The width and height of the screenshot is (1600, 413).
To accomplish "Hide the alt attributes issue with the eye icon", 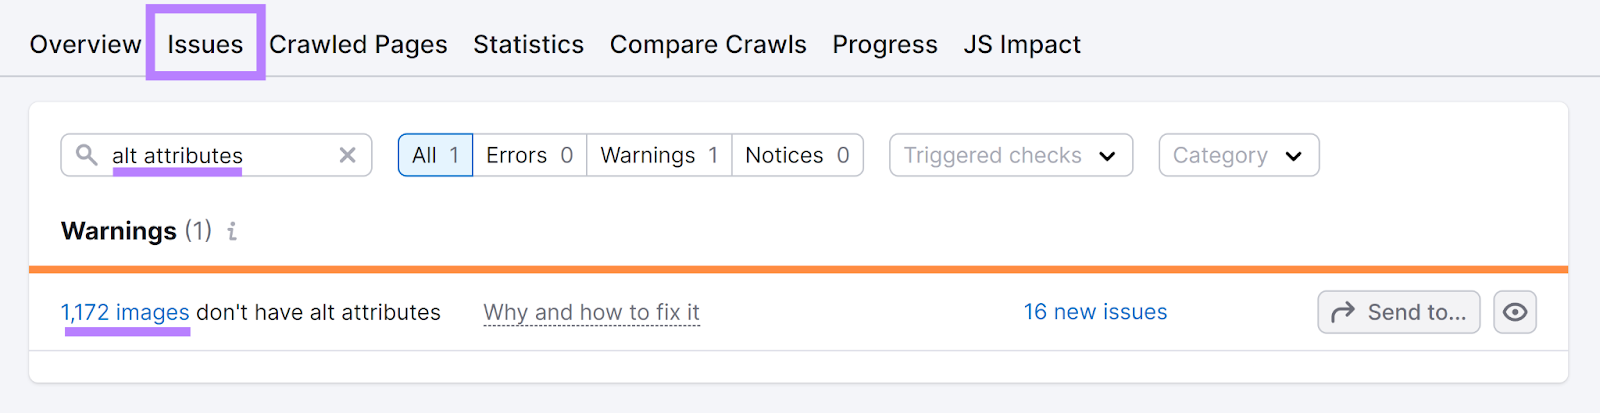I will [x=1515, y=312].
